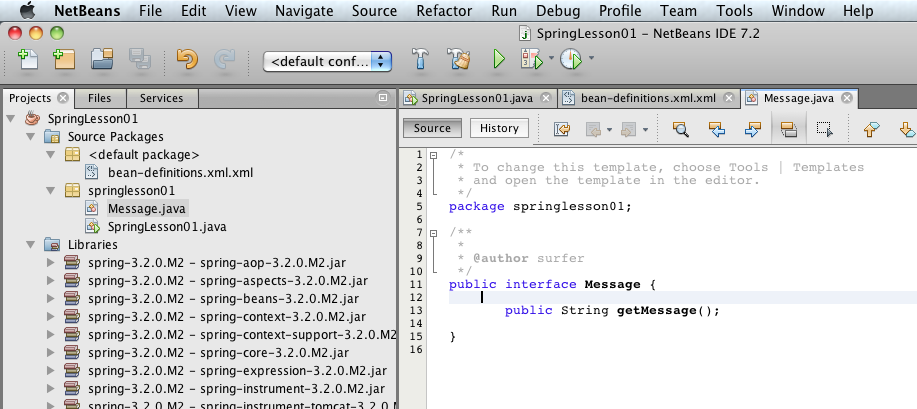Image resolution: width=917 pixels, height=409 pixels.
Task: Select the bean-definitions.xml.xml editor tab
Action: click(x=648, y=98)
